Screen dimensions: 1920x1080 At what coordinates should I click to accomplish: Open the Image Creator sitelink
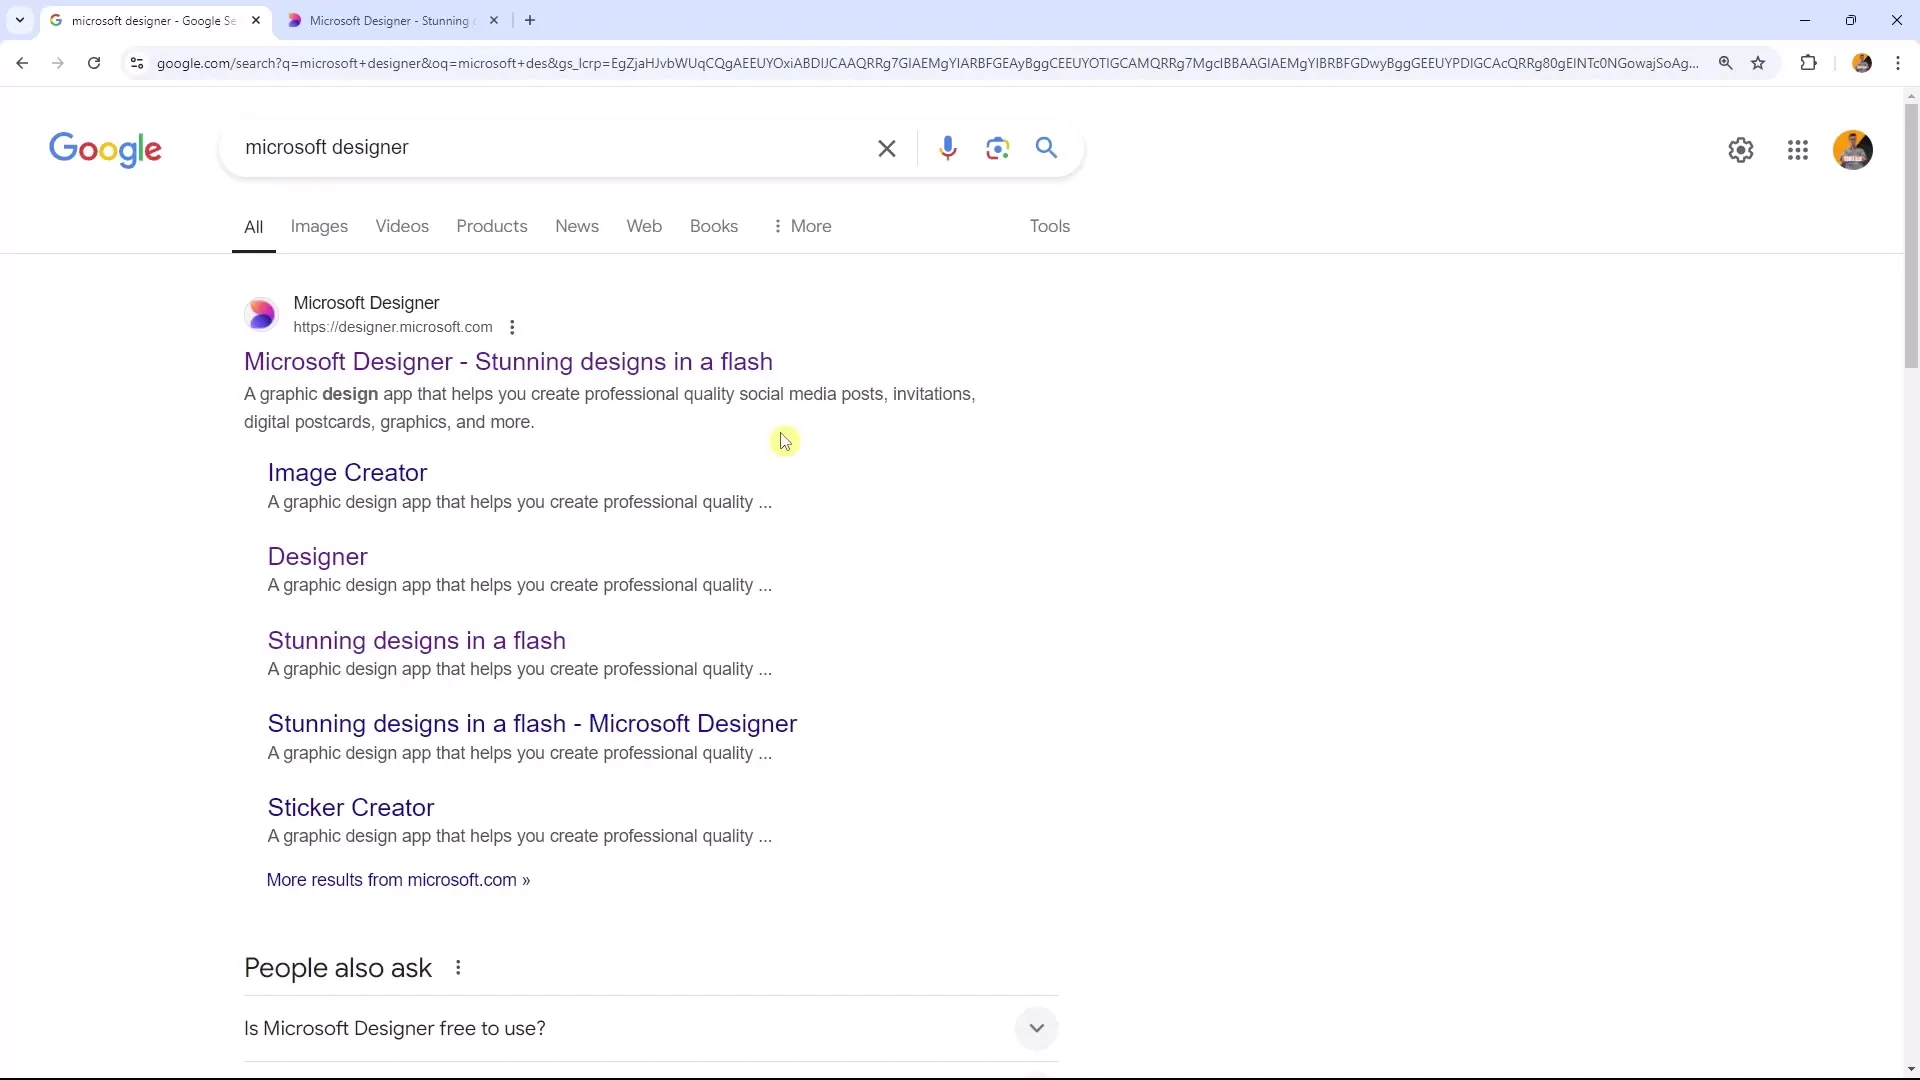tap(347, 472)
